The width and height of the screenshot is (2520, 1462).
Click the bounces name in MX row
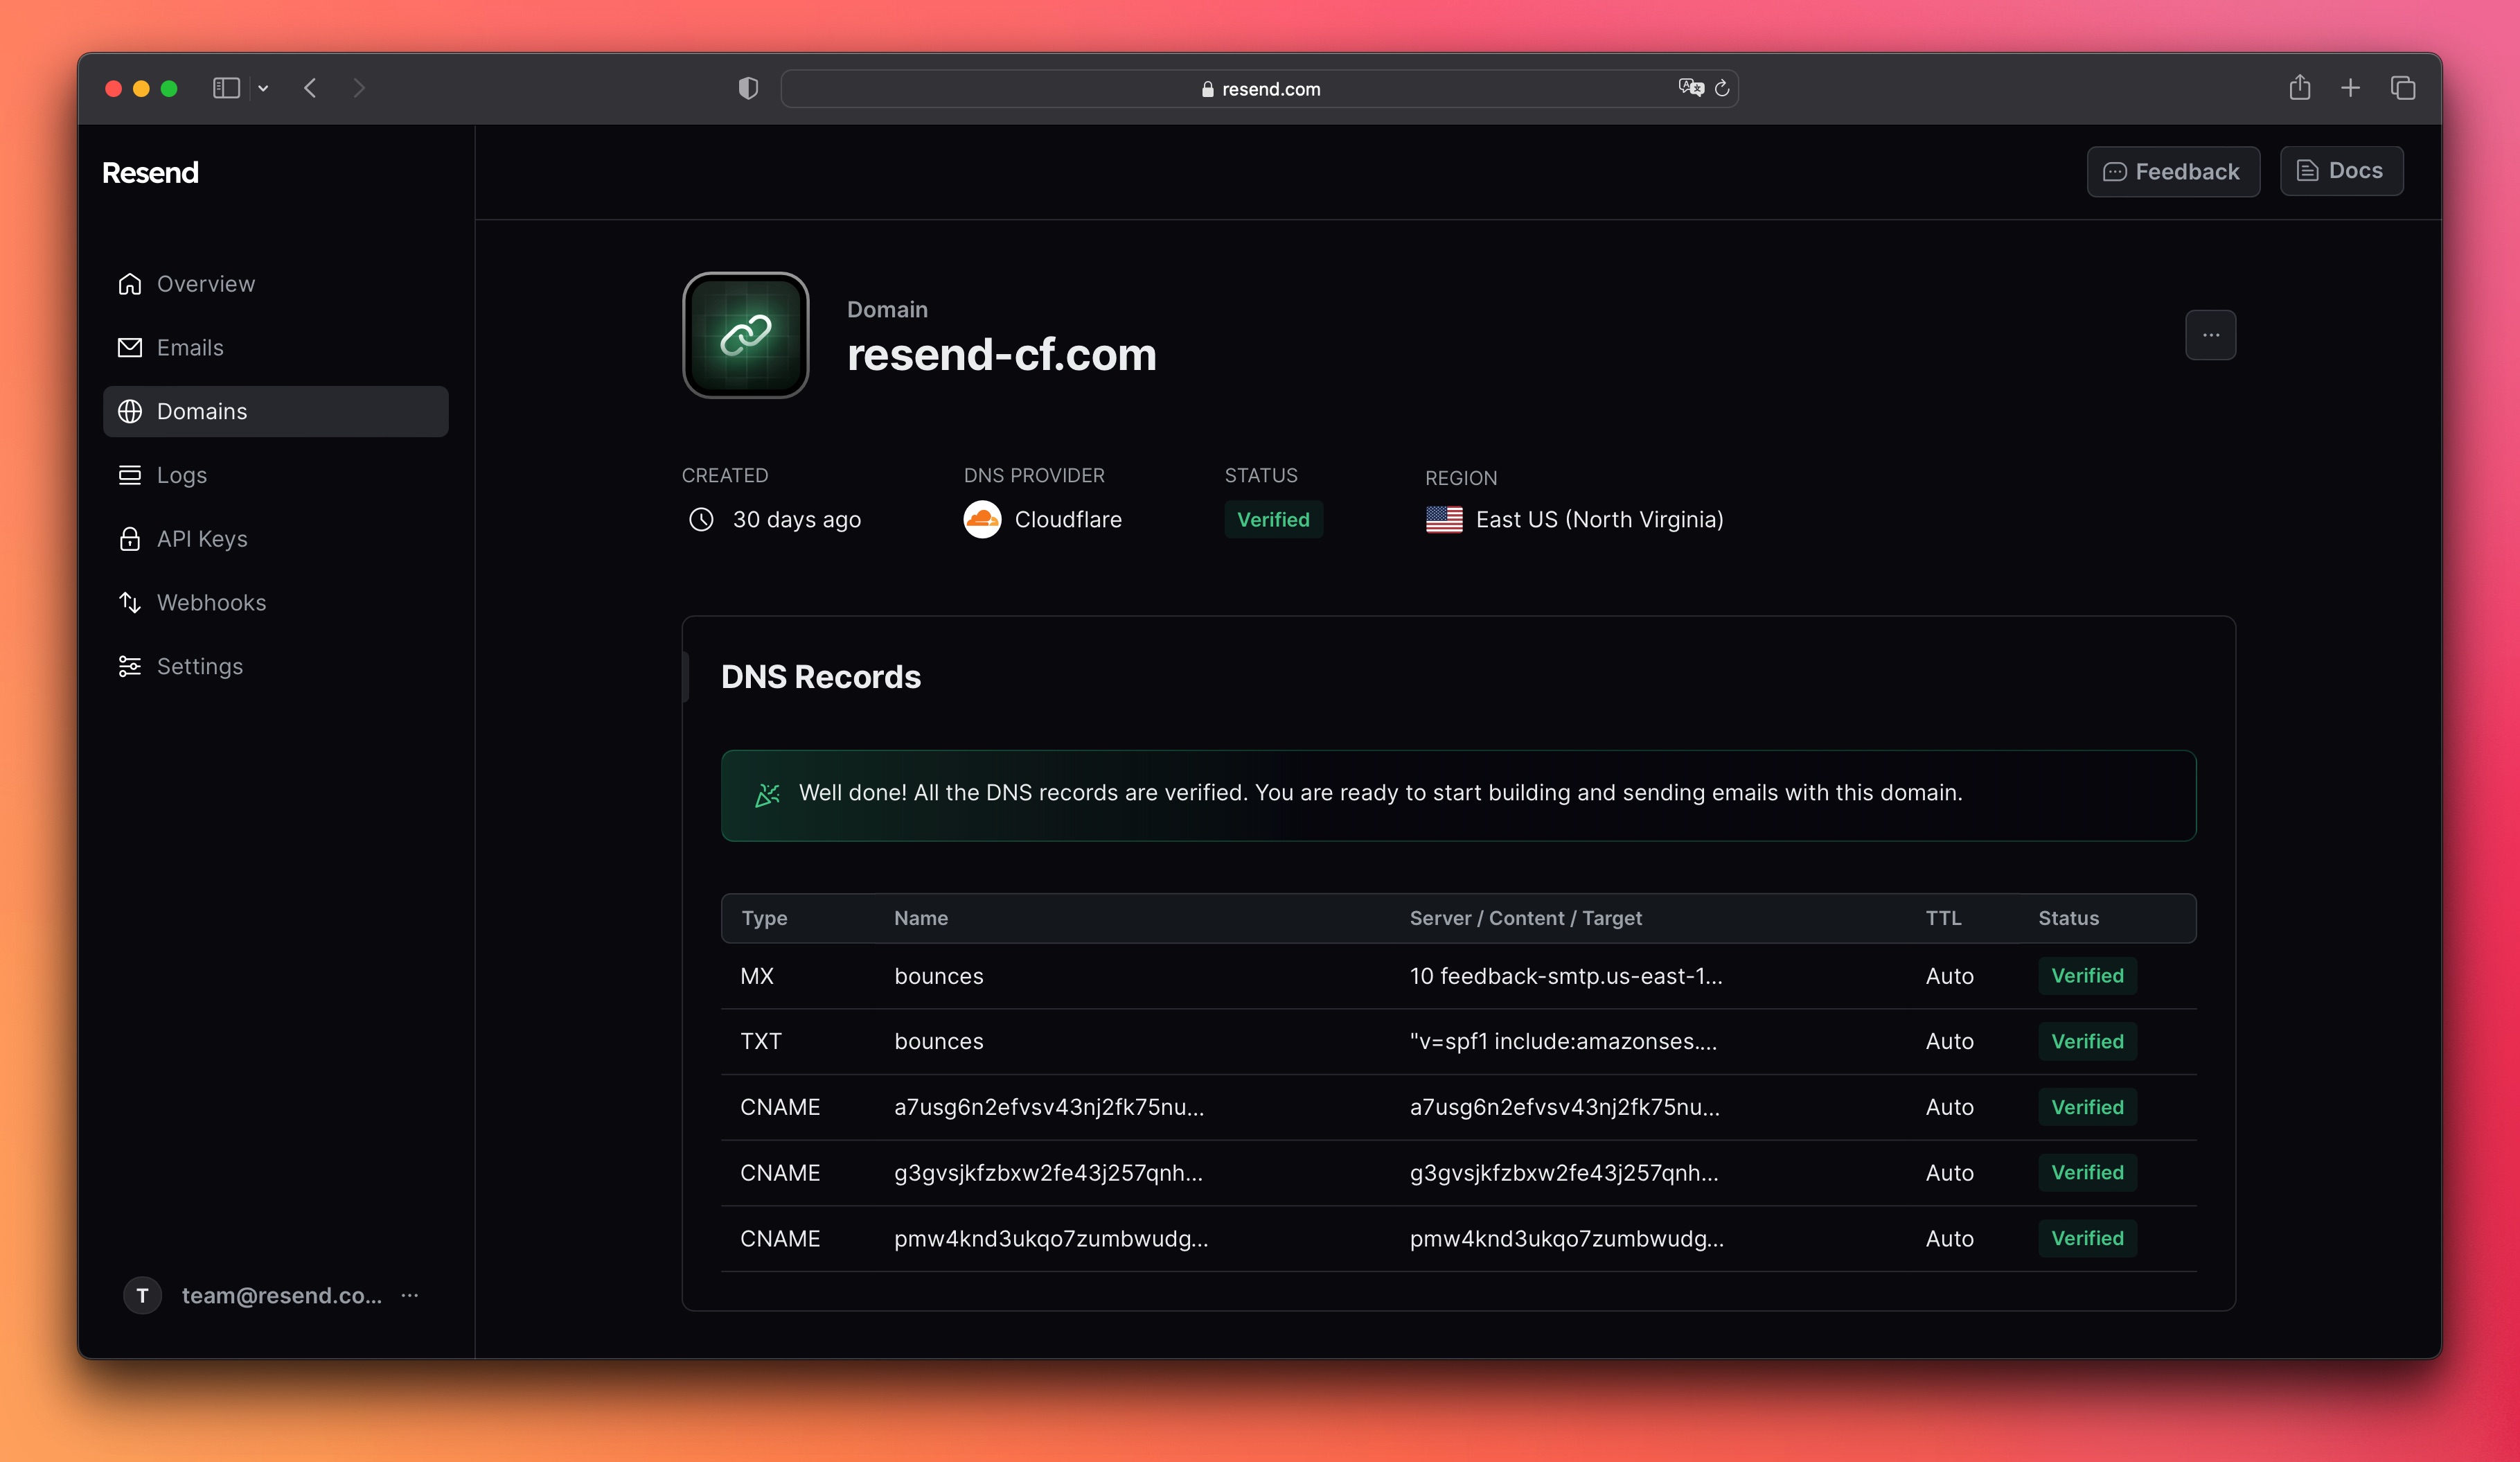[x=938, y=976]
